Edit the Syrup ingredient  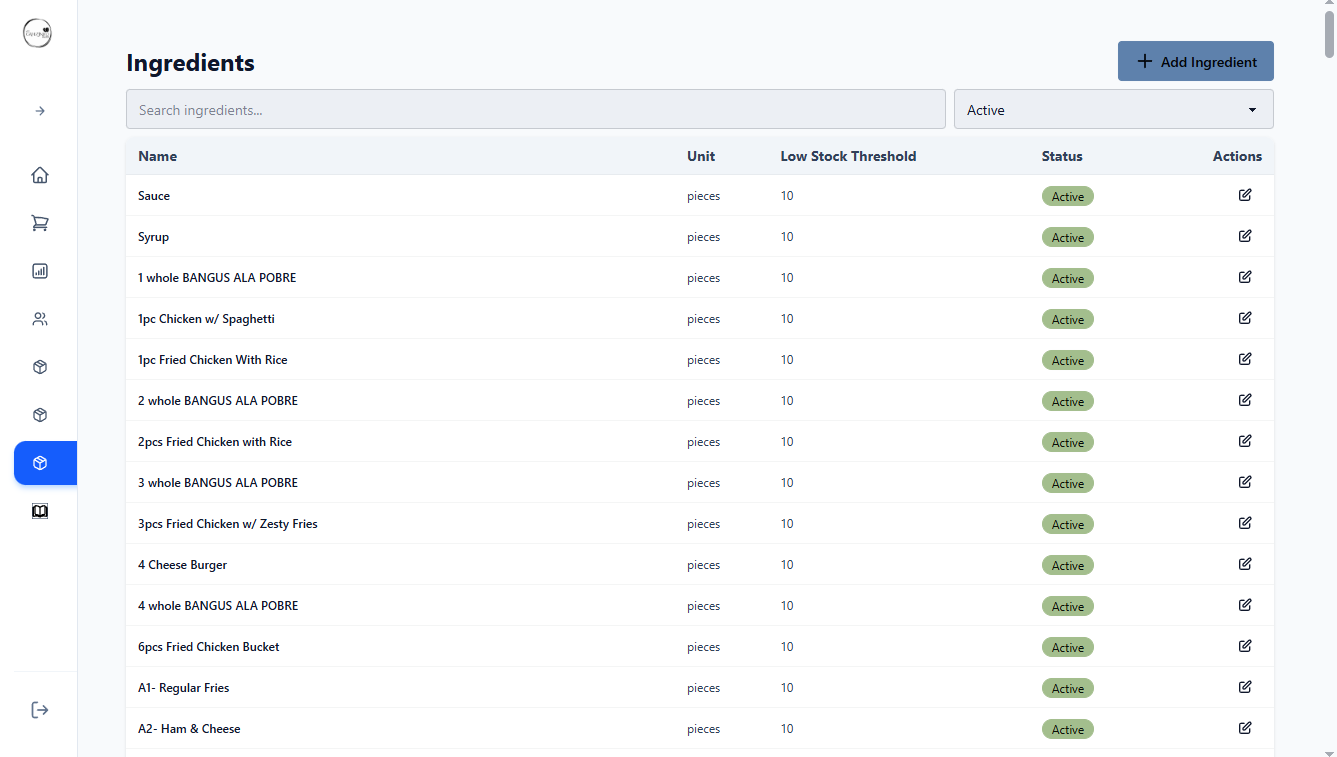point(1245,236)
